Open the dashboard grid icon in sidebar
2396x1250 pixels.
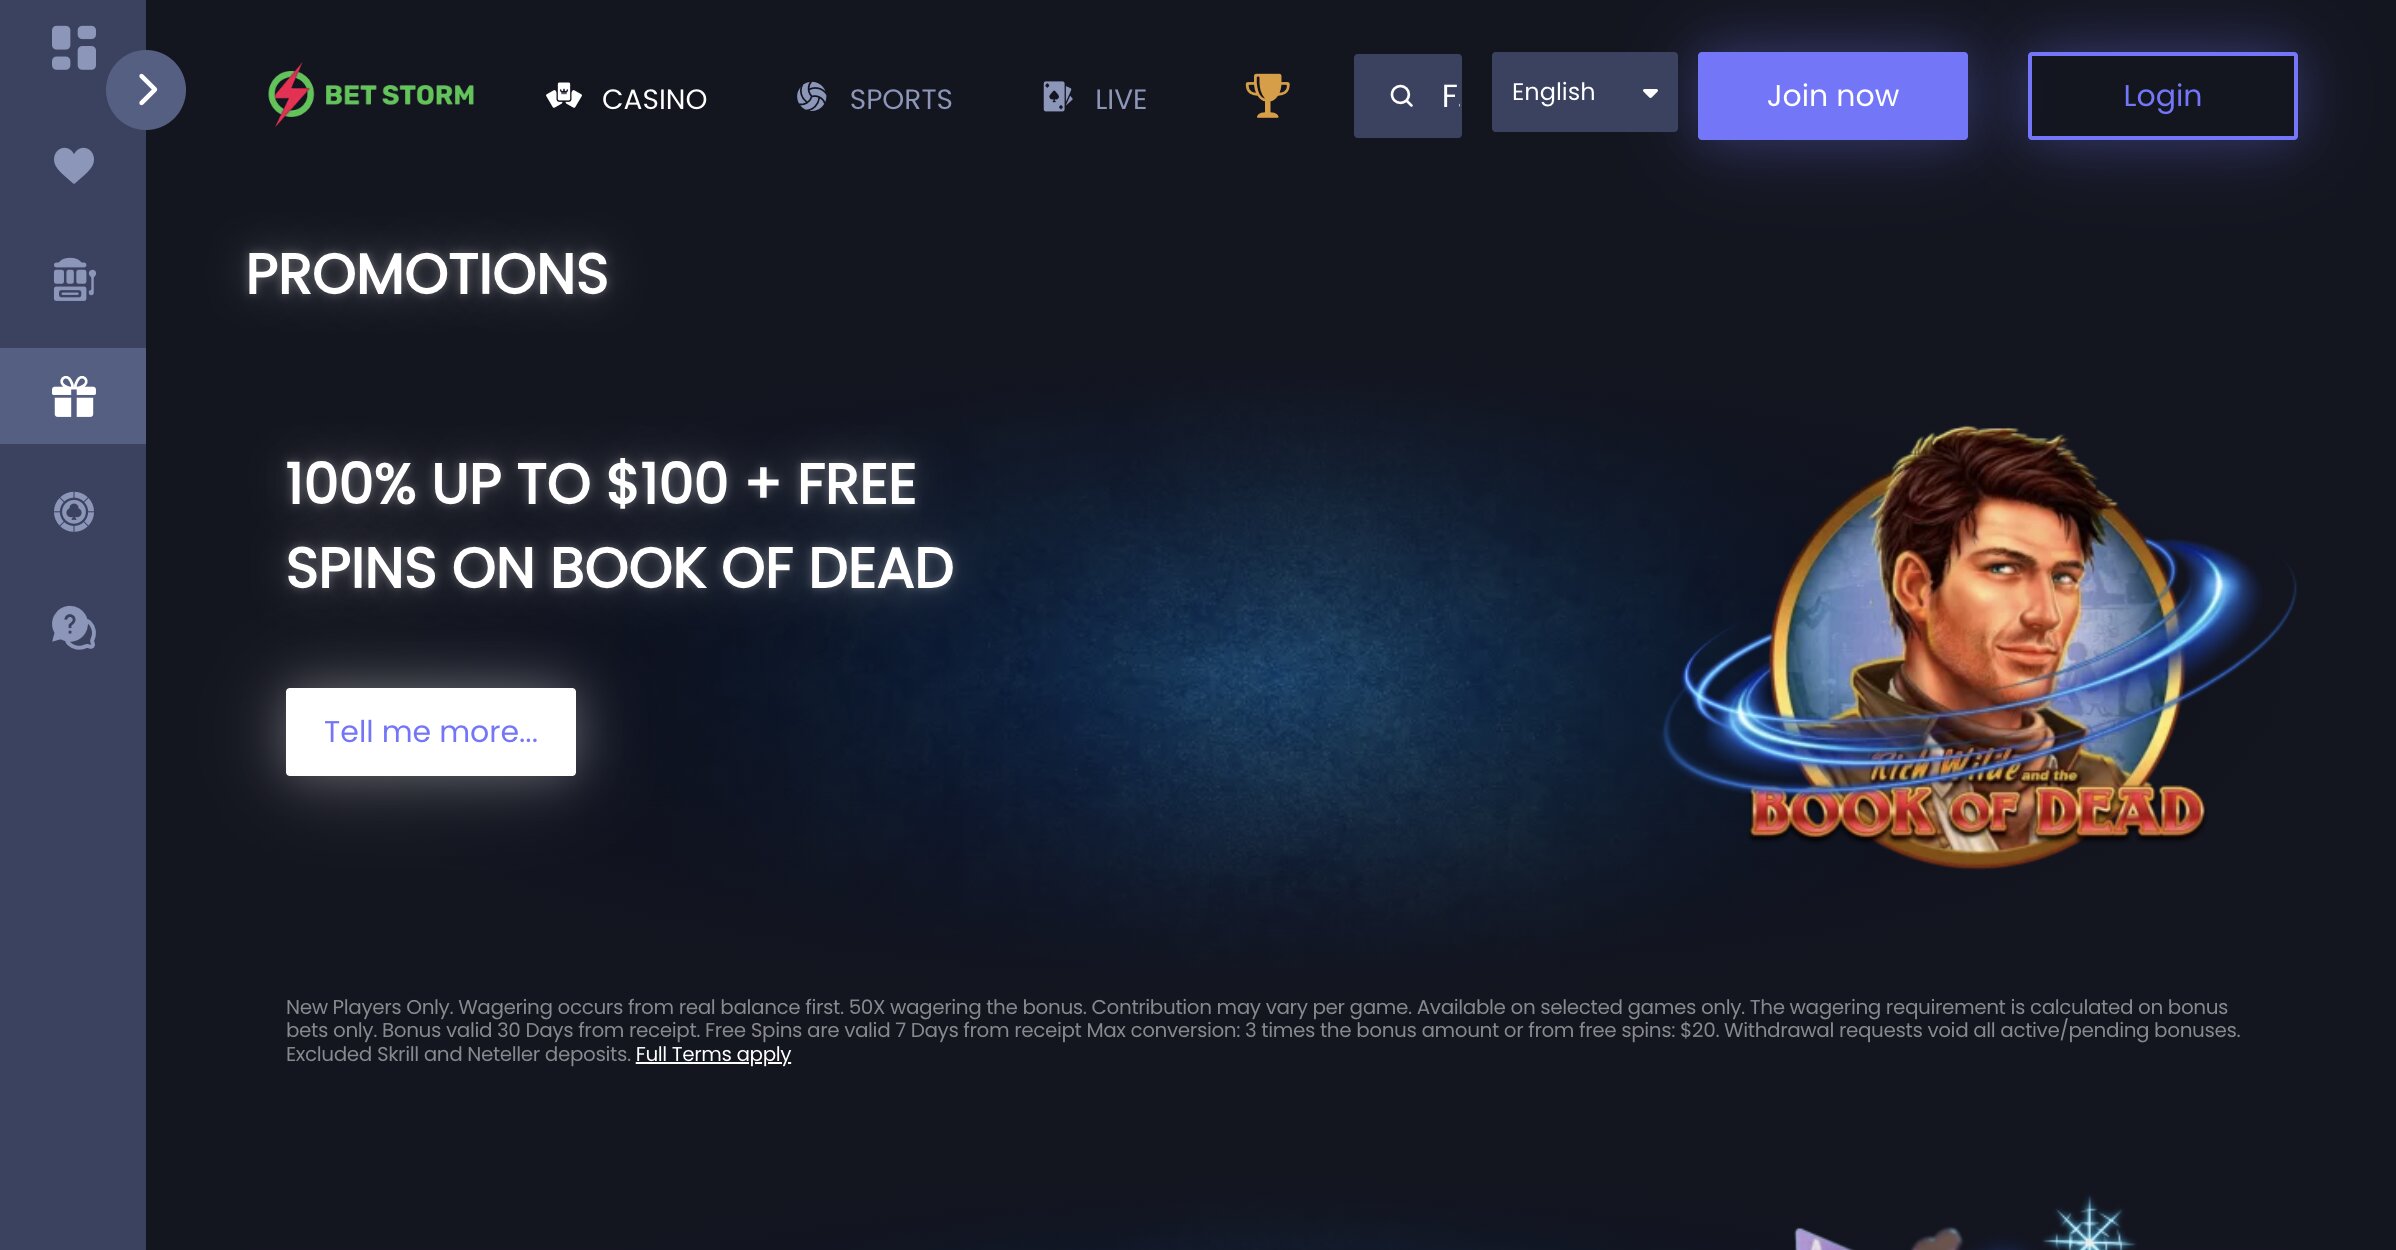tap(73, 48)
